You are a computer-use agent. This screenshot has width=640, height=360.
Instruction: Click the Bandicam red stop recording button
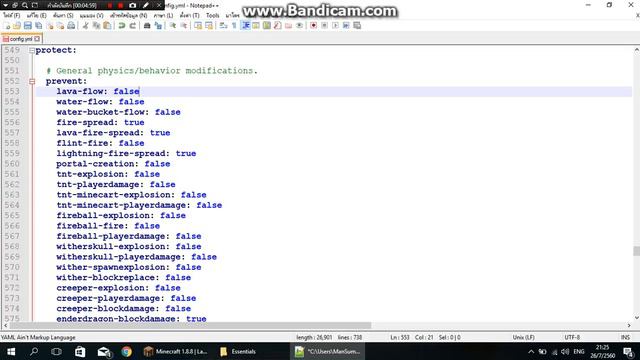[x=121, y=5]
